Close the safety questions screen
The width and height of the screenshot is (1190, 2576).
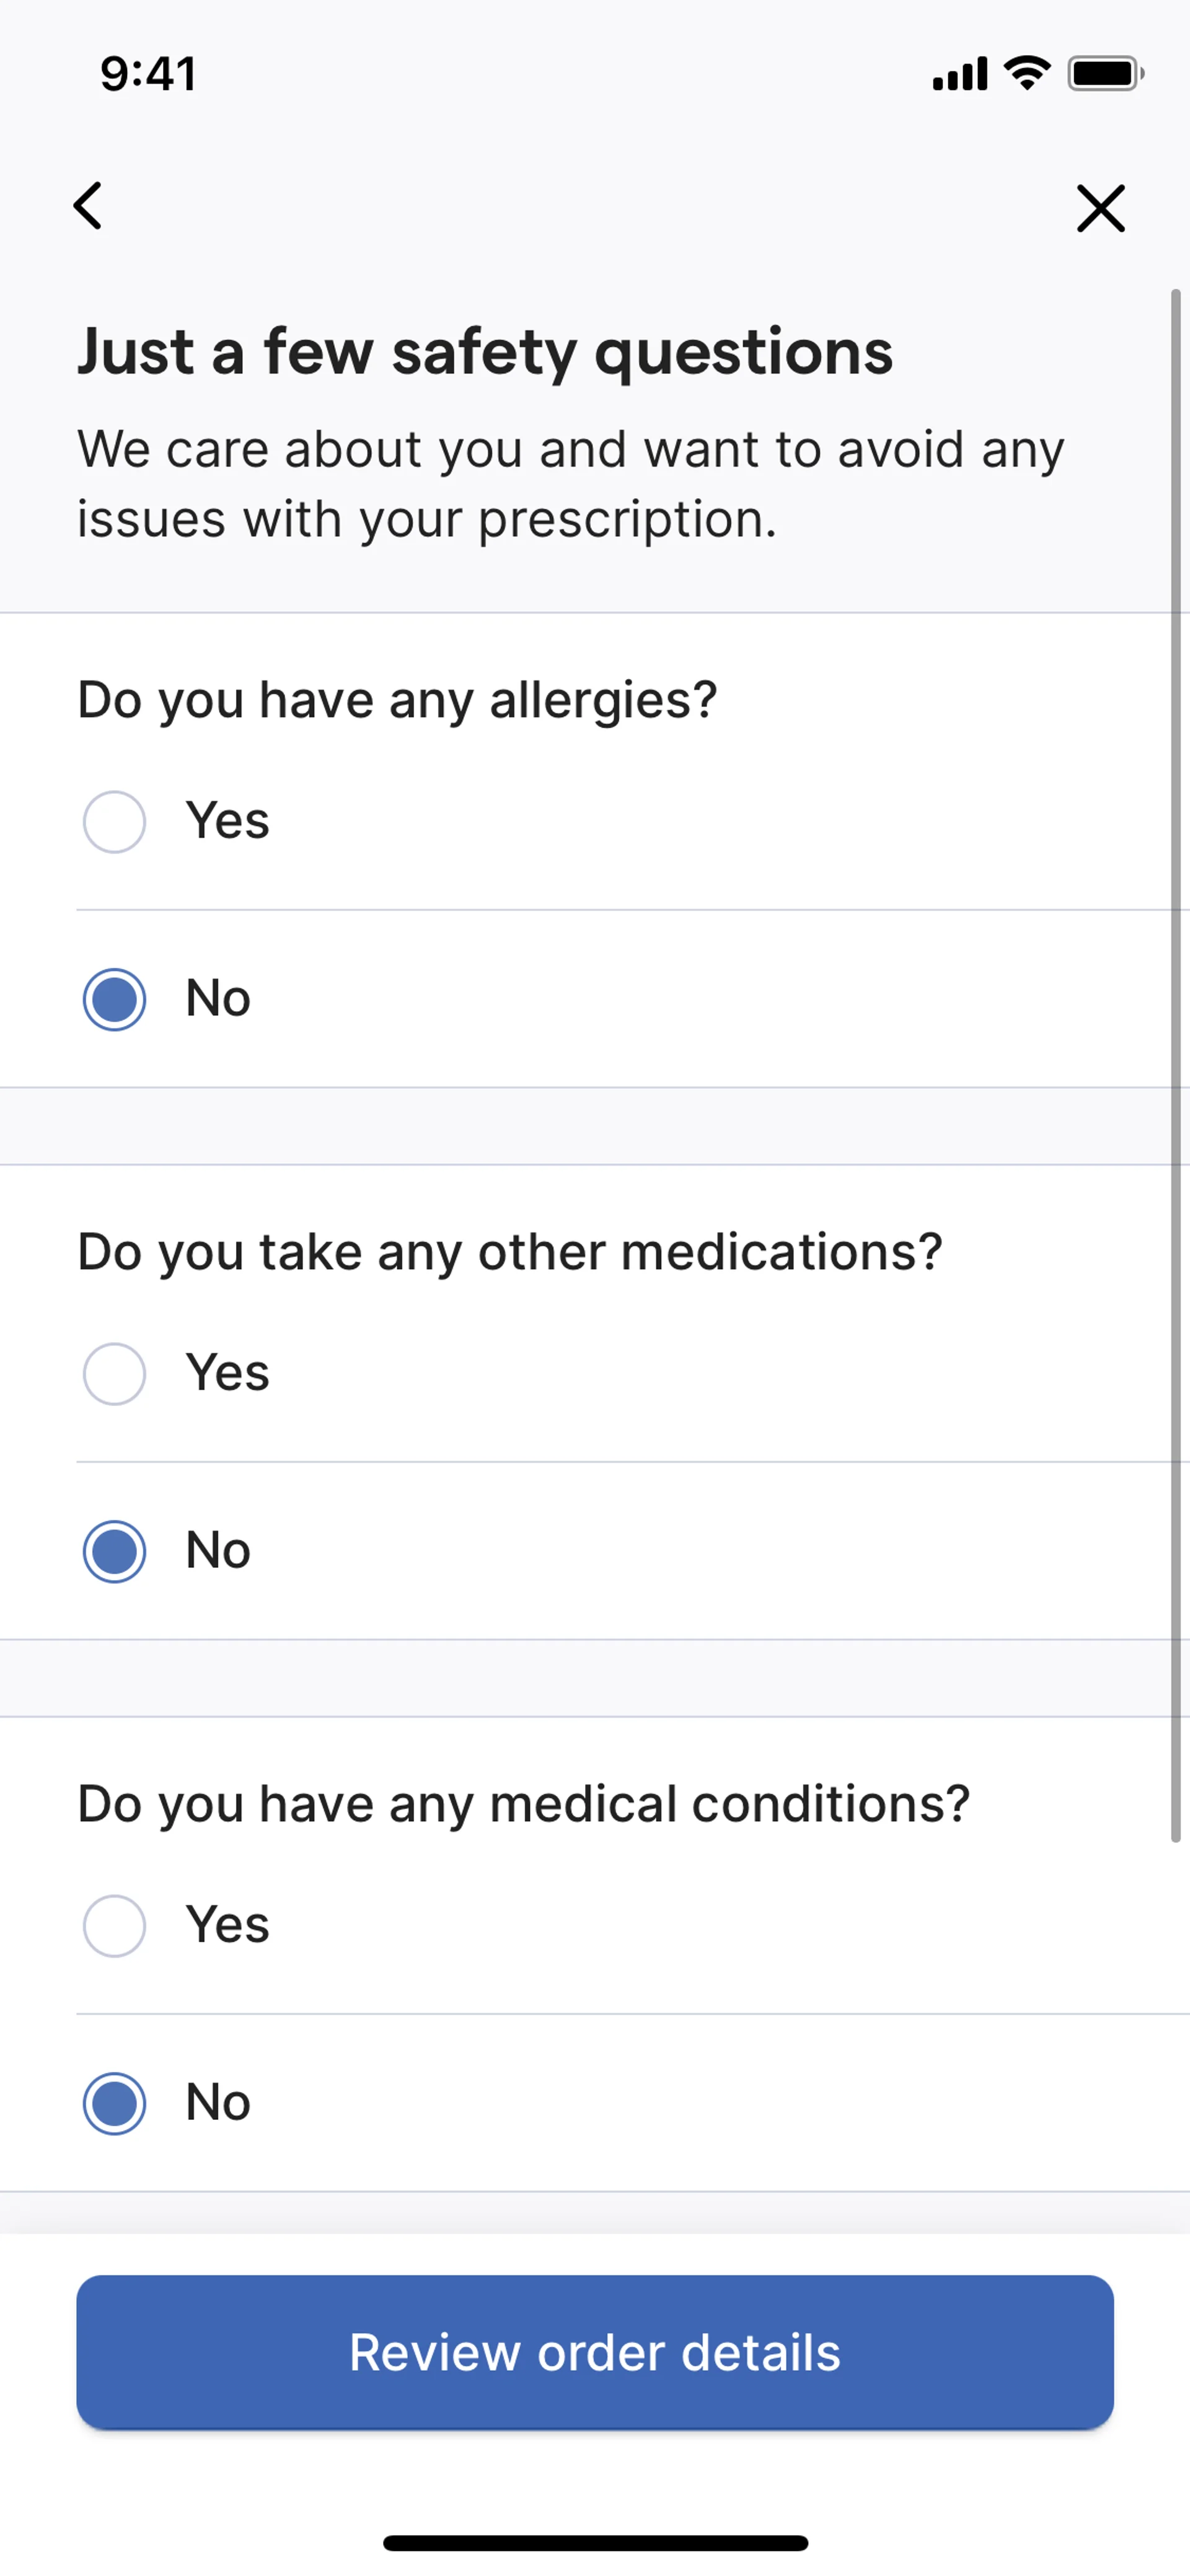(1100, 208)
